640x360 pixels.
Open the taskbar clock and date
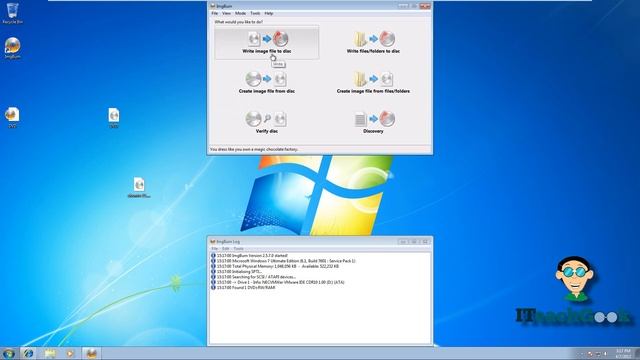(x=623, y=353)
